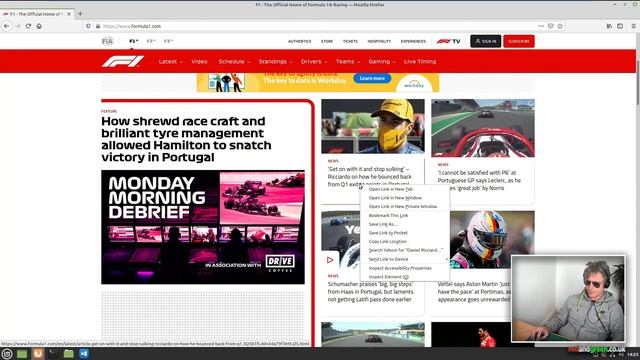Click the padlock site security icon

point(98,26)
